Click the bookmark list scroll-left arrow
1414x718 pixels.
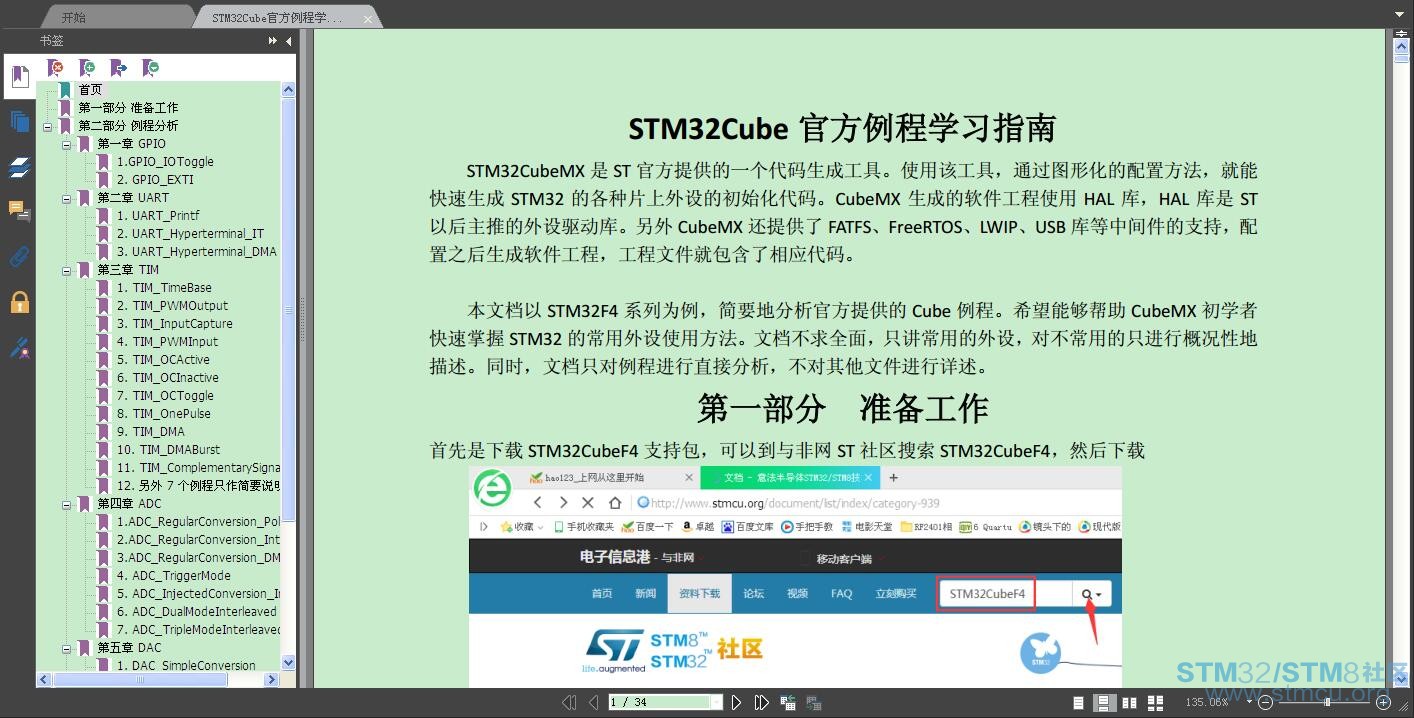coord(44,680)
